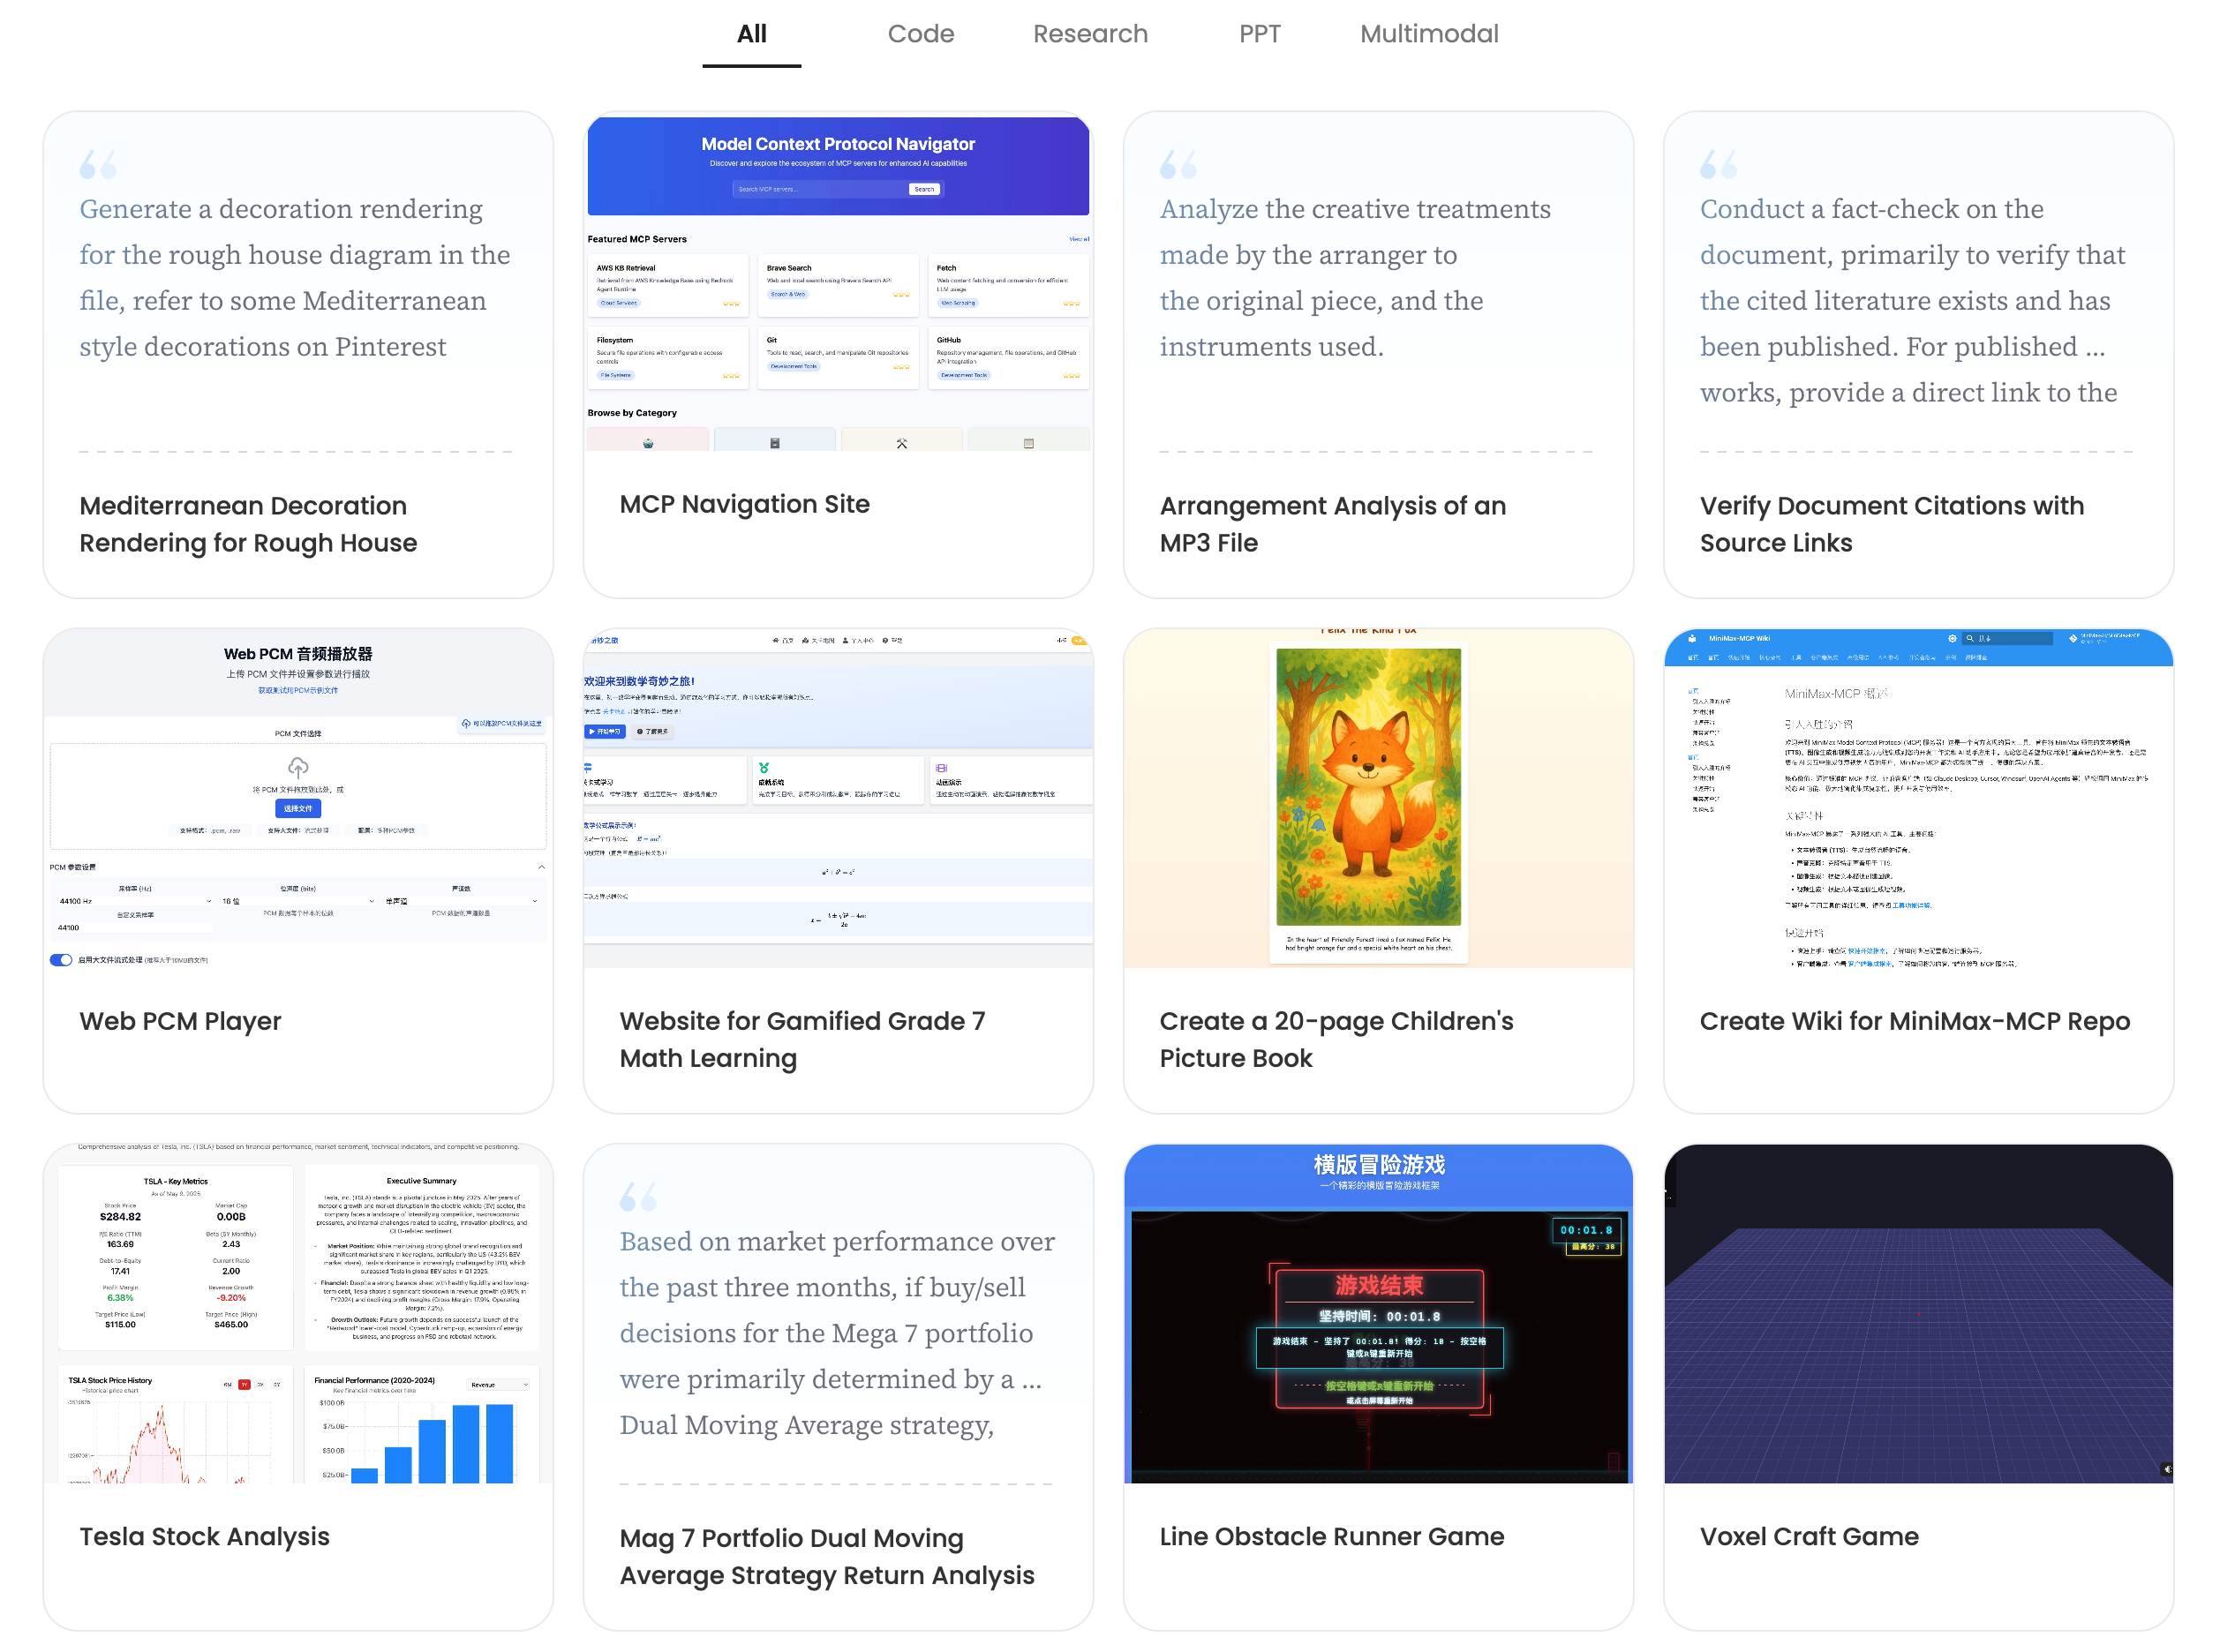Viewport: 2235px width, 1652px height.
Task: Open the 44100 Hz sample rate dropdown
Action: [x=135, y=901]
